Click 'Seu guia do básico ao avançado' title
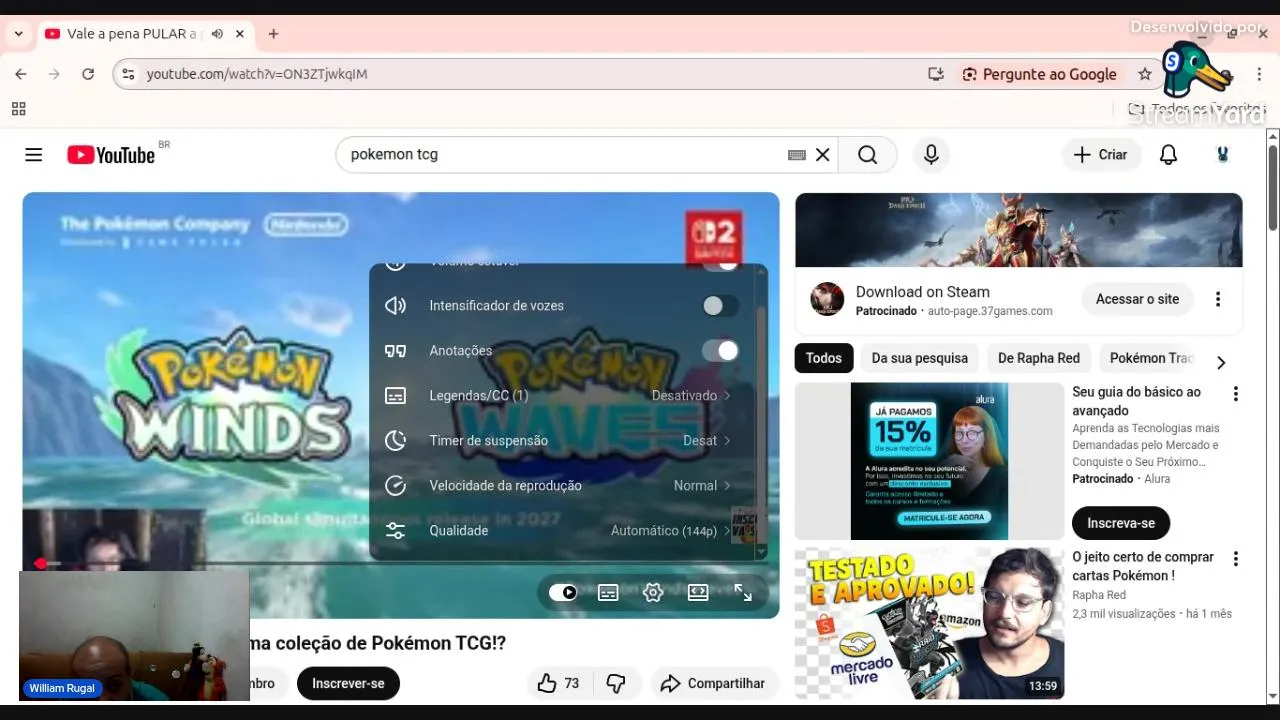 coord(1137,401)
